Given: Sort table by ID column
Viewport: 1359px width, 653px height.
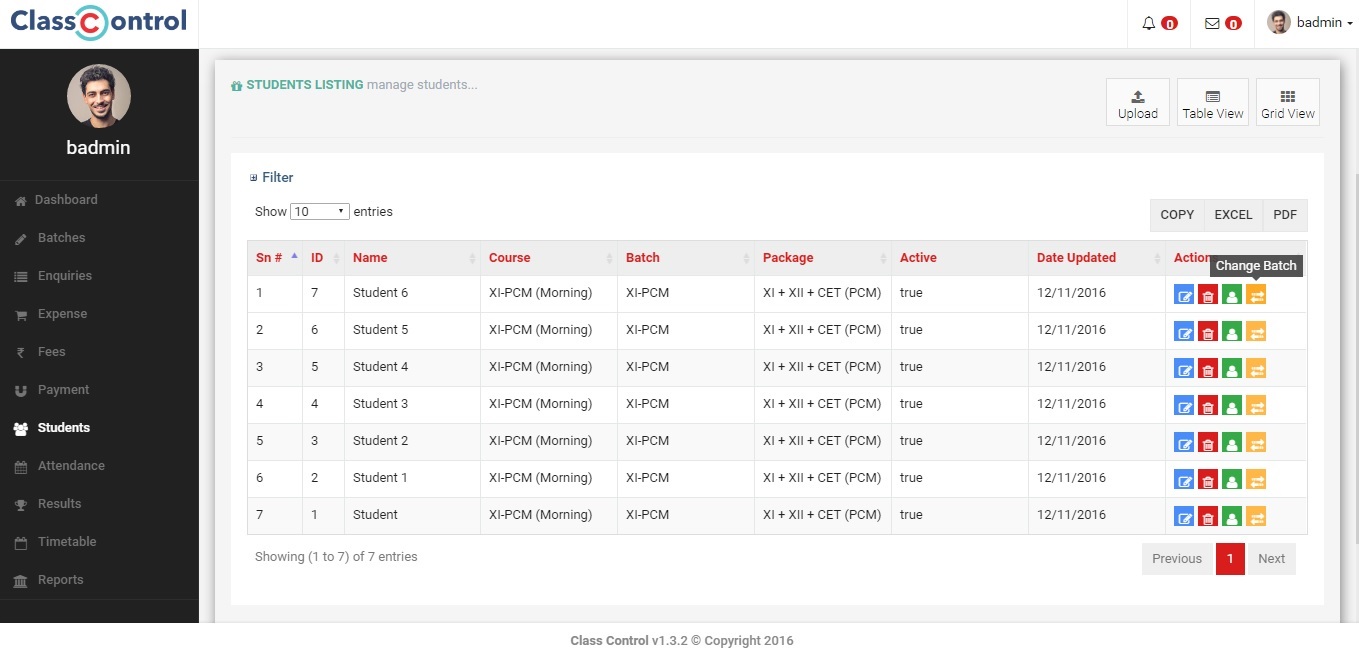Looking at the screenshot, I should click(324, 258).
